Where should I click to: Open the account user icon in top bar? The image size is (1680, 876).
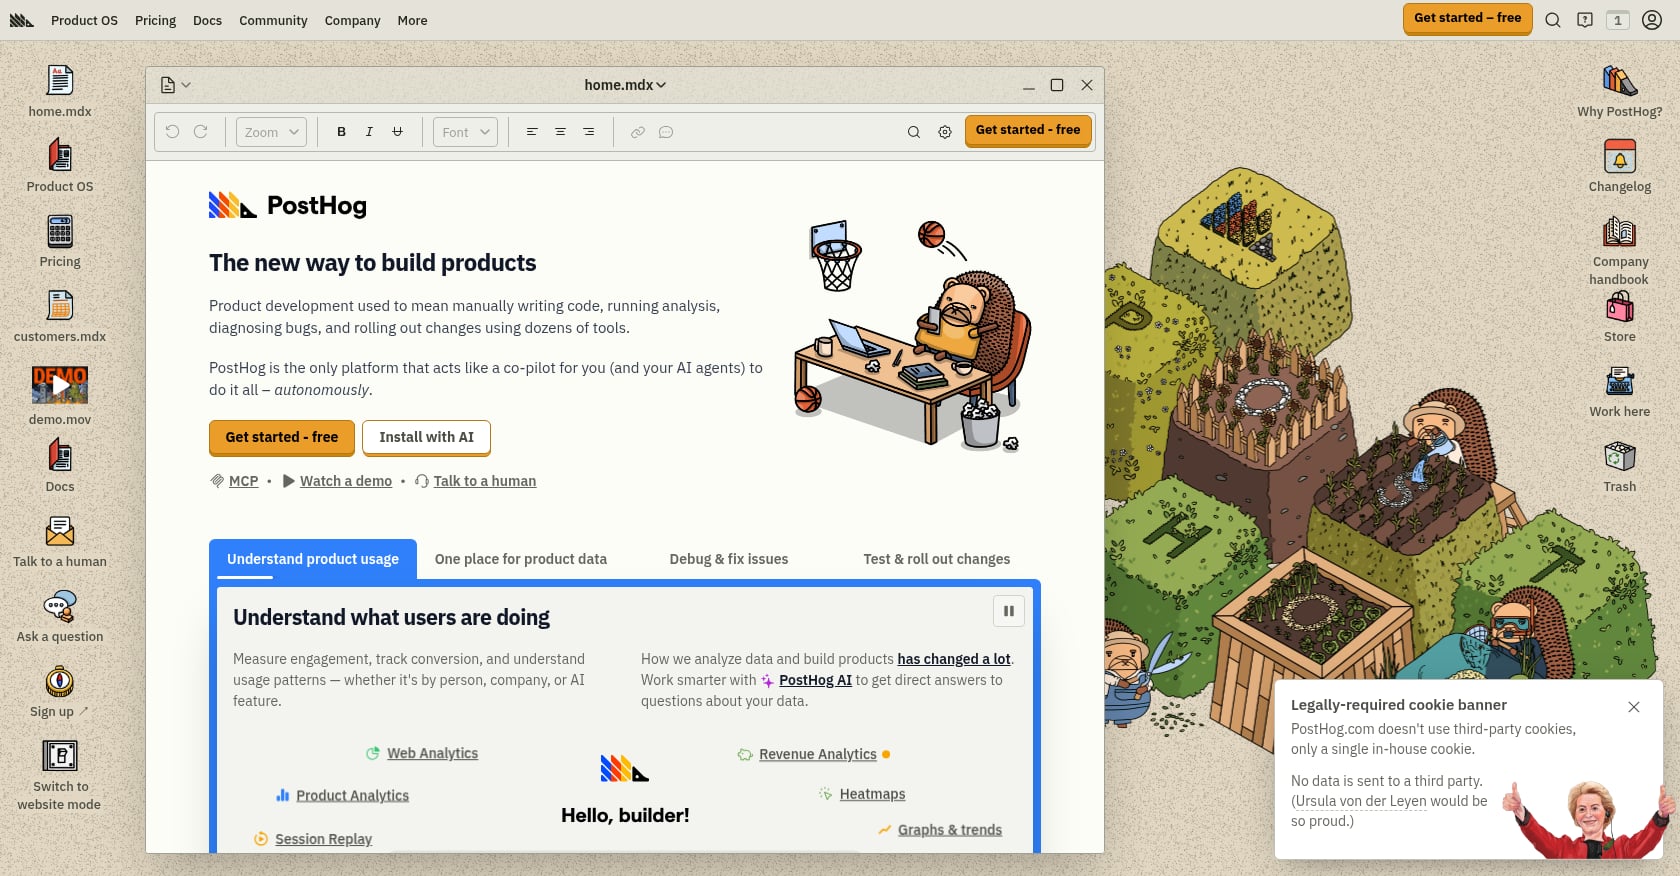[1652, 20]
